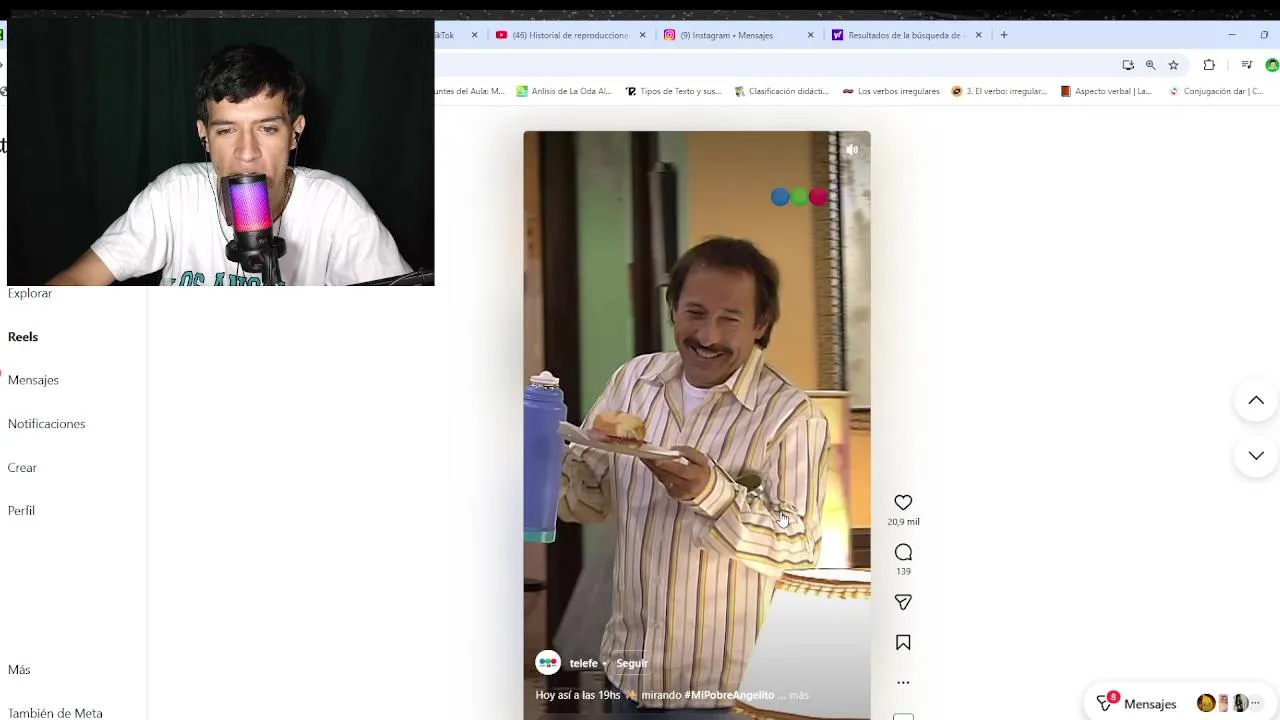
Task: Click the install app icon in address bar
Action: pyautogui.click(x=1128, y=65)
